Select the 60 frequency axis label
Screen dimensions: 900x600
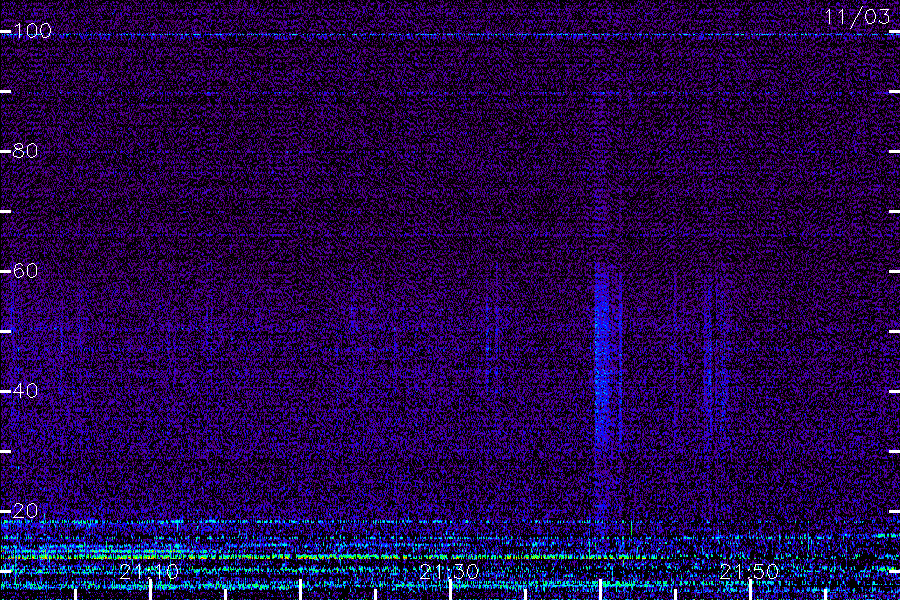click(25, 271)
